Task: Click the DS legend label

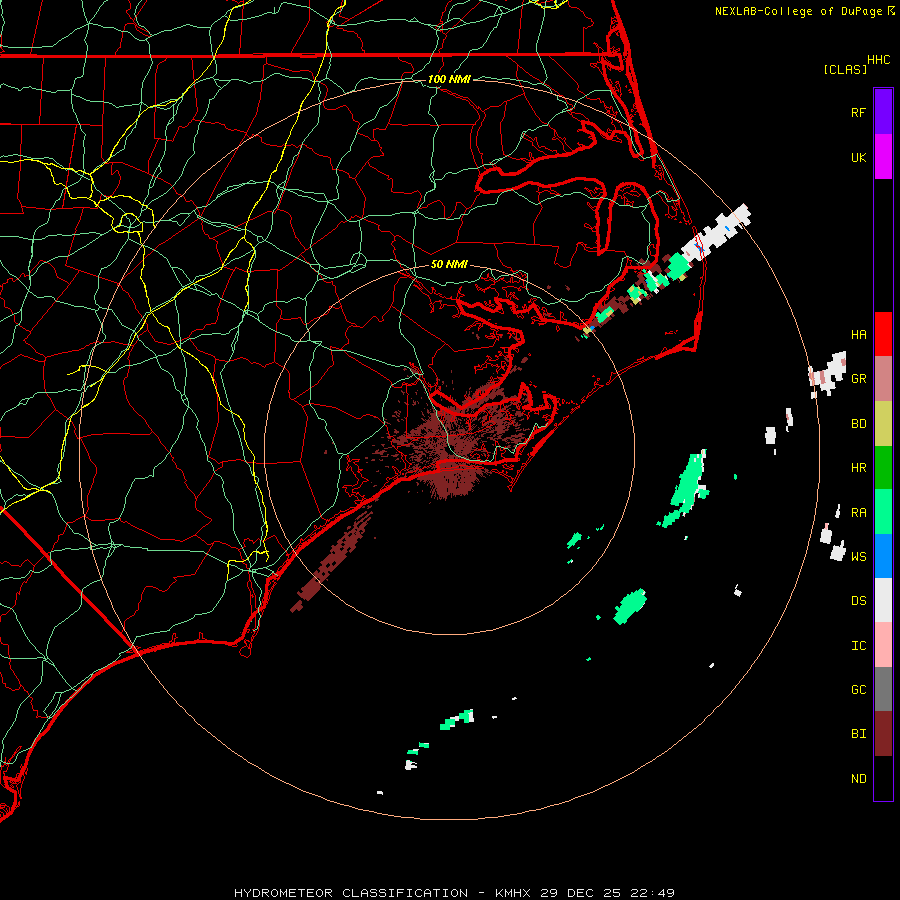Action: pos(858,600)
